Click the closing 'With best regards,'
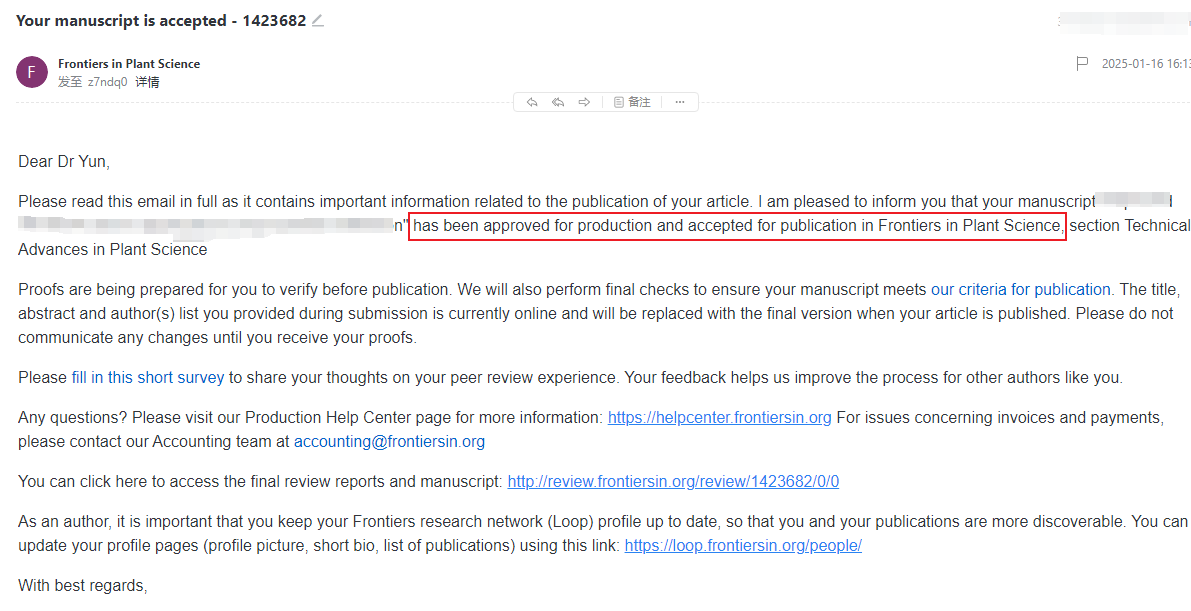This screenshot has width=1191, height=611. [x=83, y=586]
